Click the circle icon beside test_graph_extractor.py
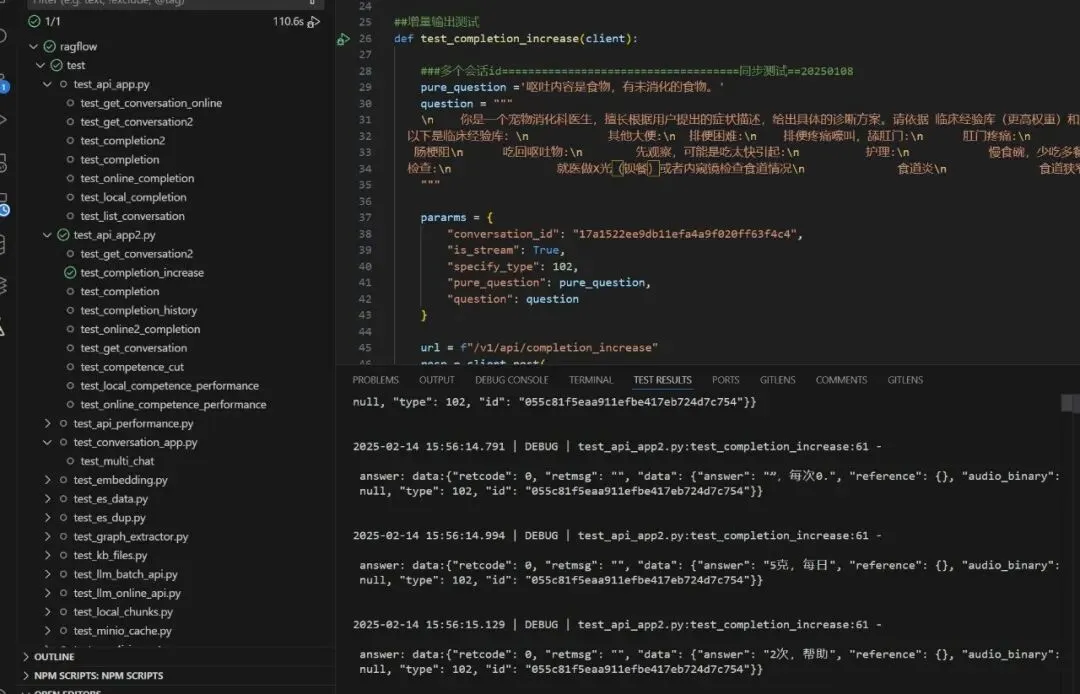 tap(63, 536)
